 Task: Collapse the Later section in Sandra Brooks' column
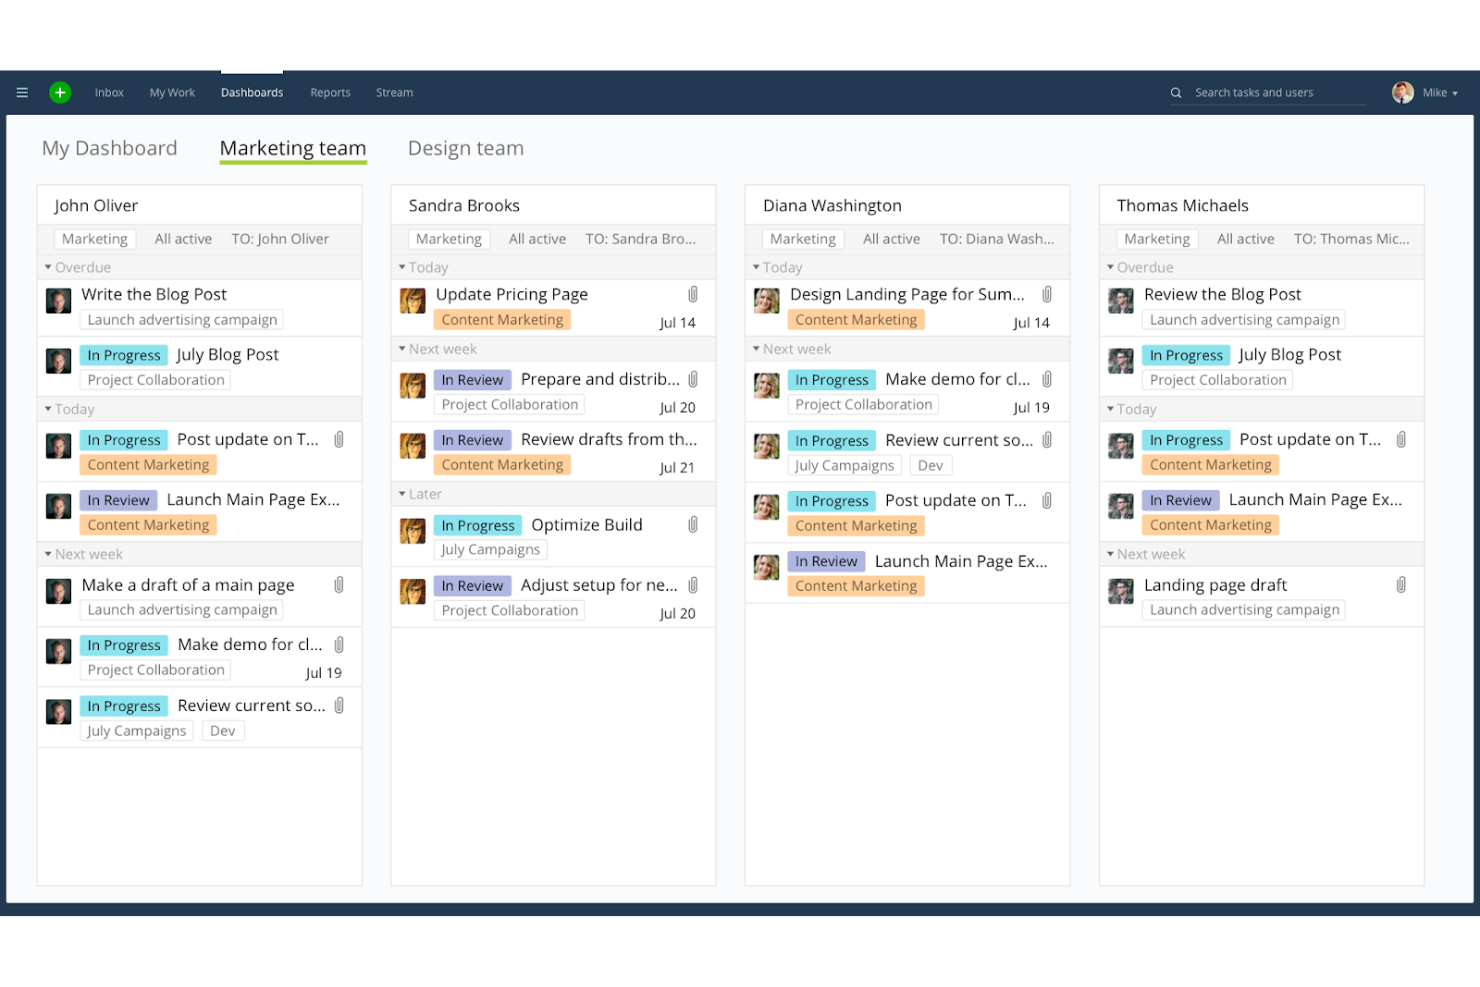point(401,493)
